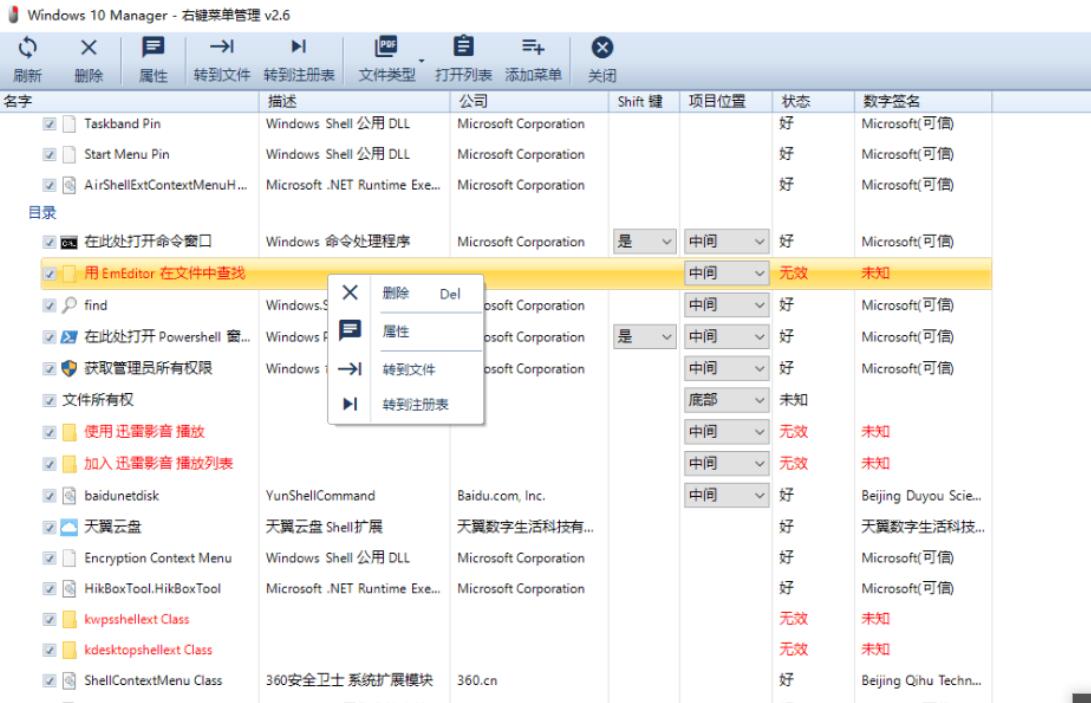Sort by the 描述 column header
The image size is (1091, 703).
click(x=355, y=102)
